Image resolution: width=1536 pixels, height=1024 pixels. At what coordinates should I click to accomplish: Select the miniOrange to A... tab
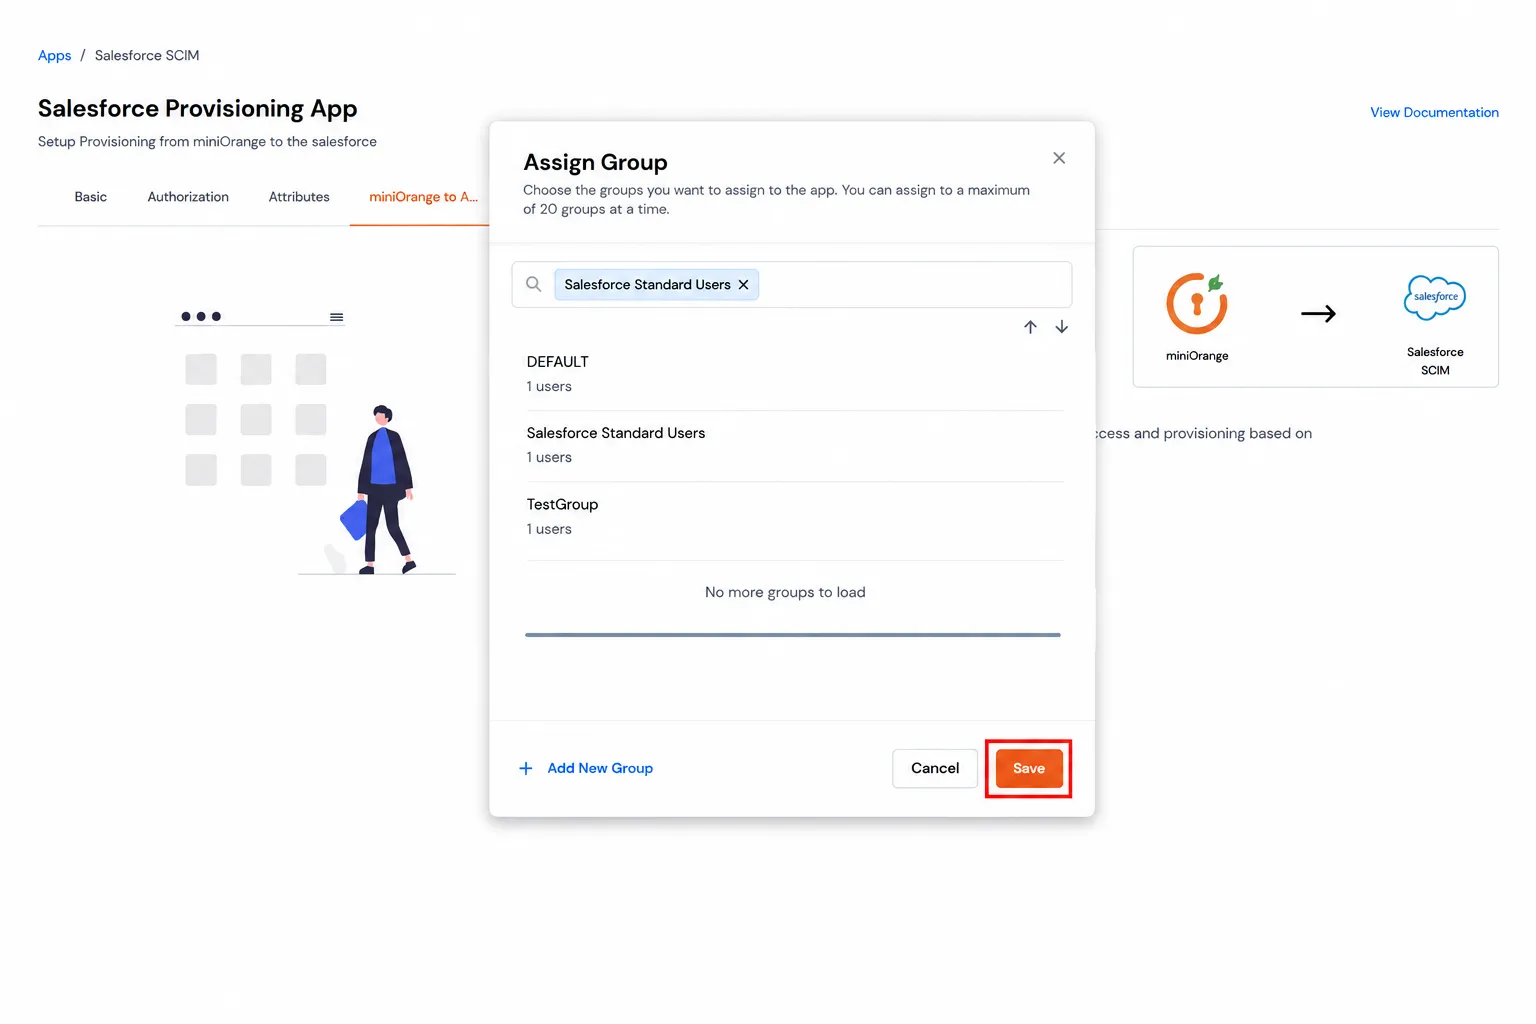(423, 197)
